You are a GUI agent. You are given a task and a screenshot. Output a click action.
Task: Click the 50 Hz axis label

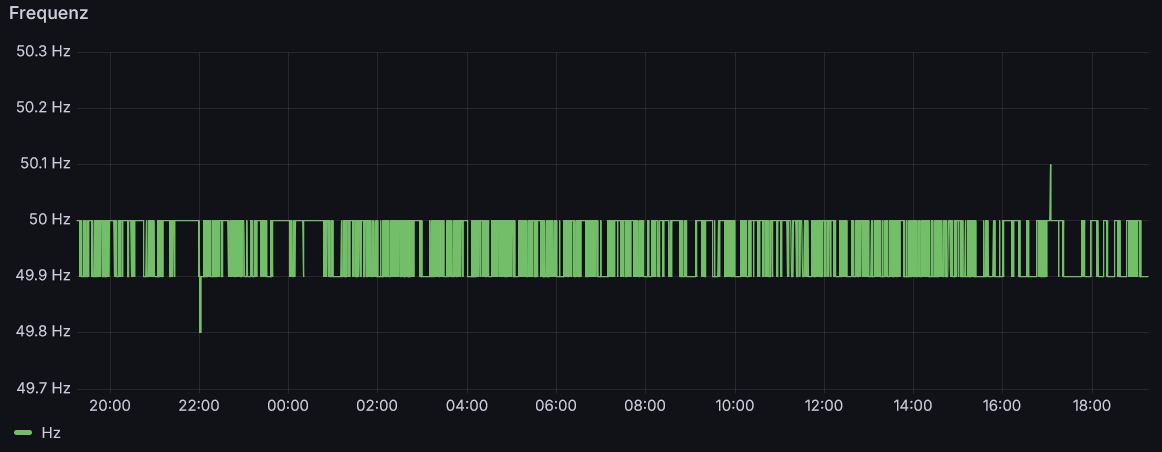tap(50, 219)
